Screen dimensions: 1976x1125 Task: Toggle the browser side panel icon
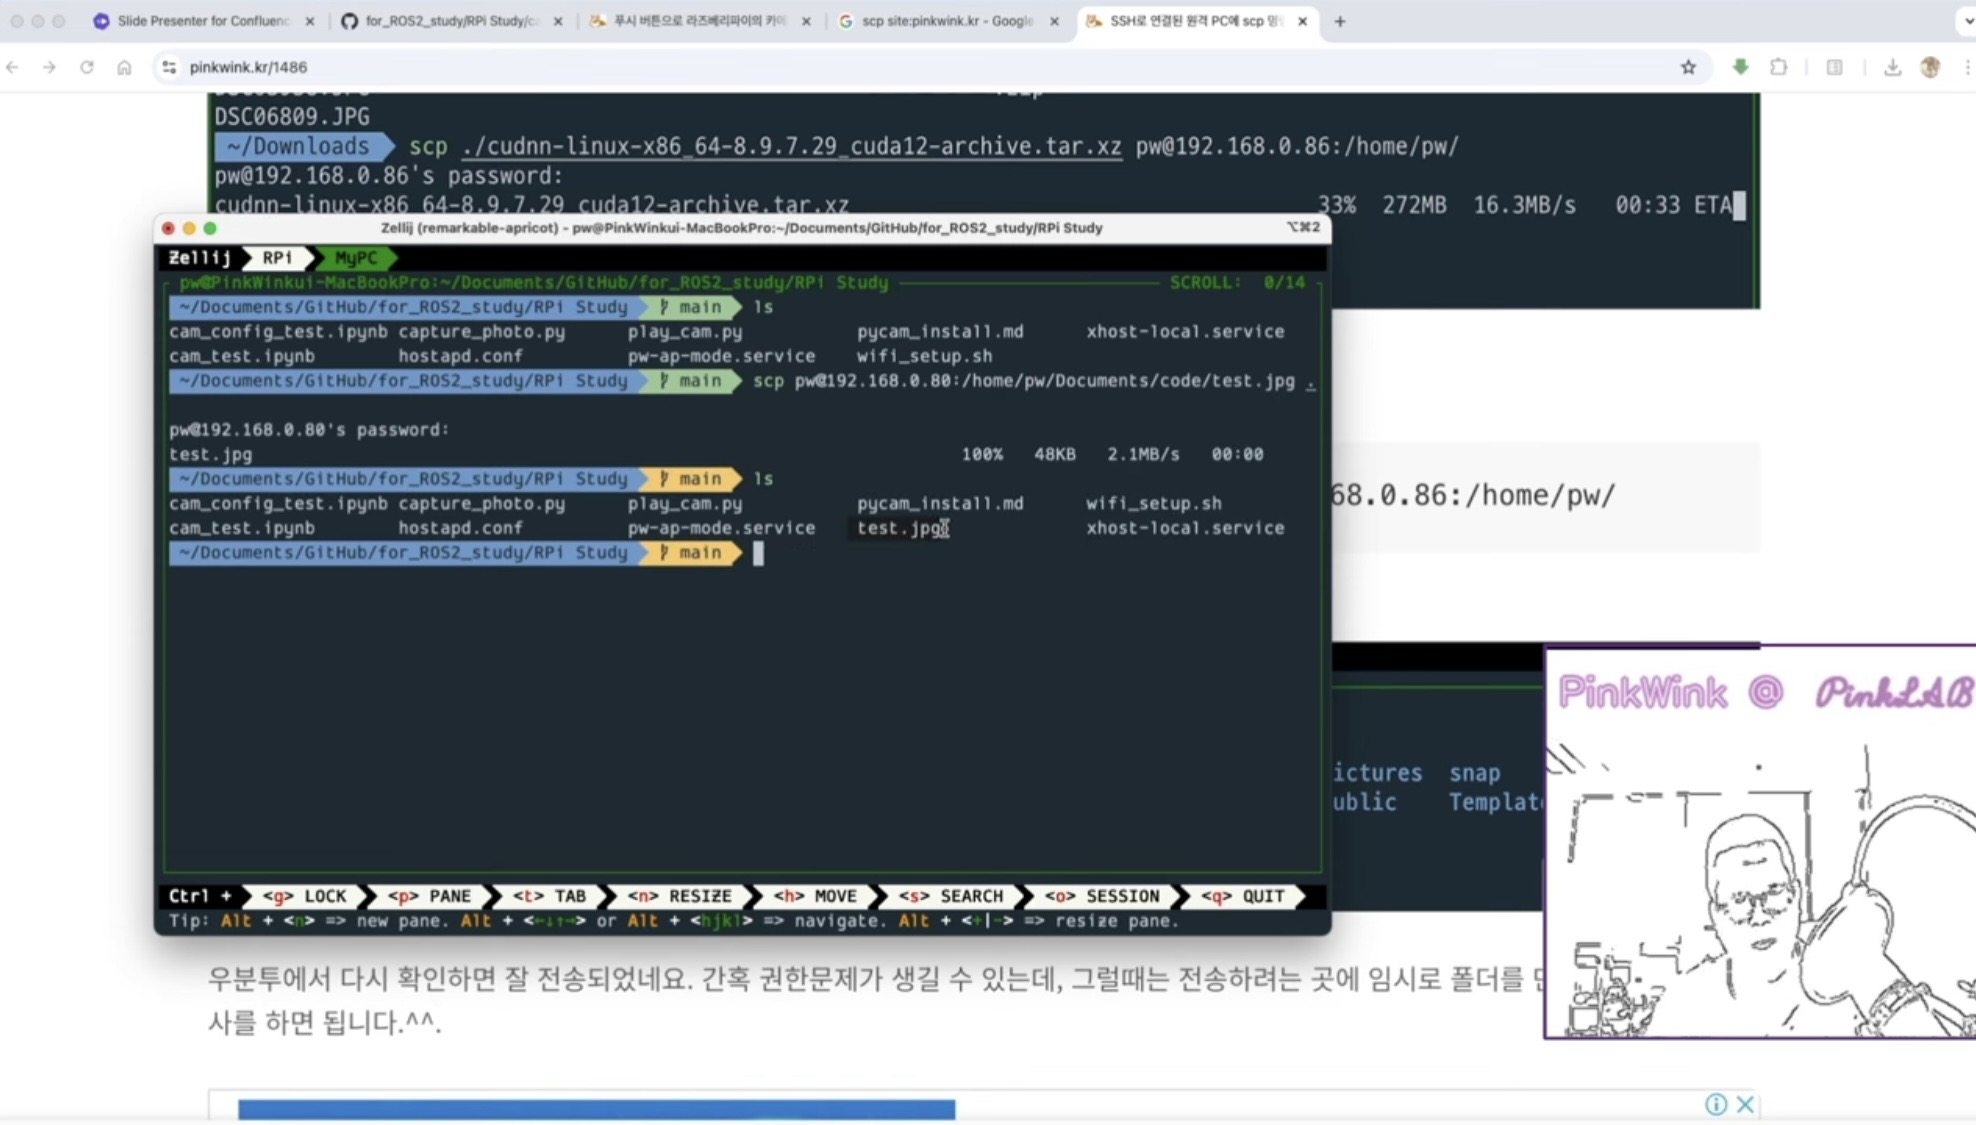pyautogui.click(x=1834, y=67)
